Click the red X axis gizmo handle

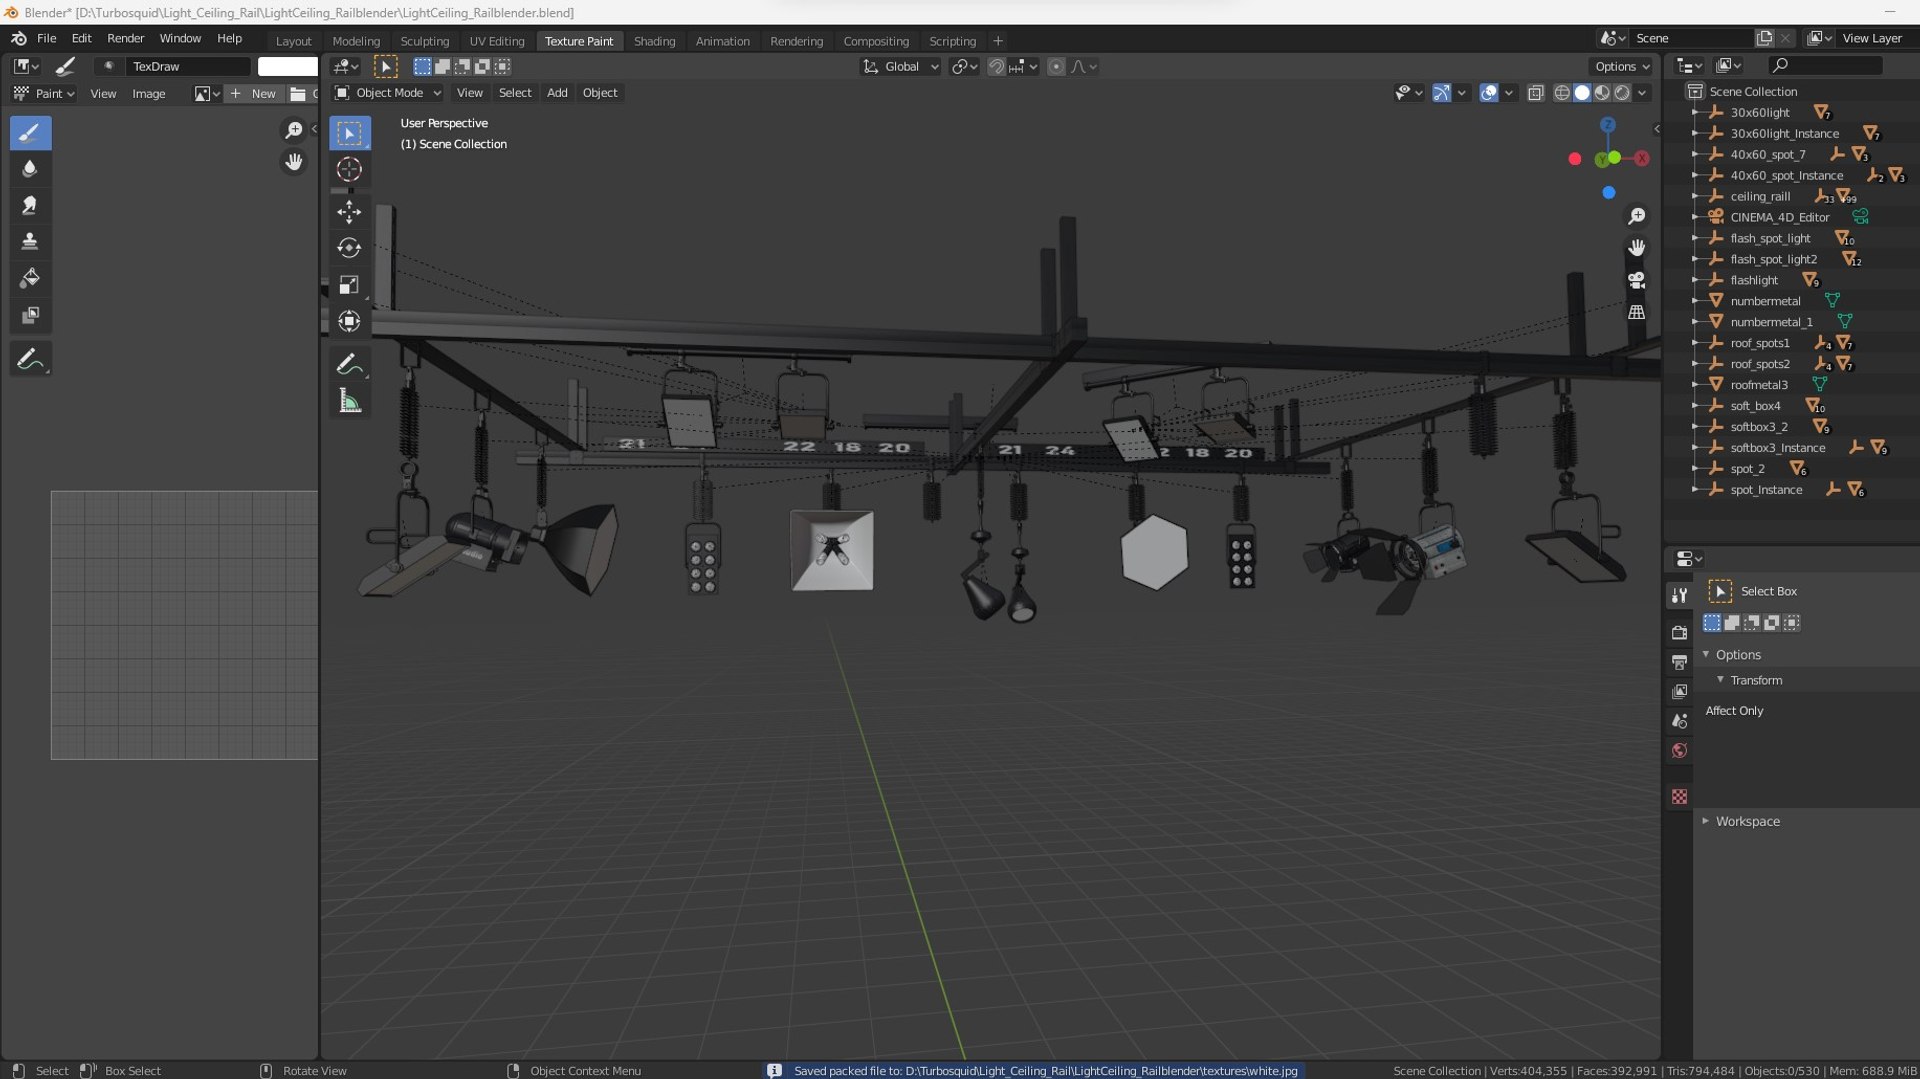pyautogui.click(x=1641, y=158)
